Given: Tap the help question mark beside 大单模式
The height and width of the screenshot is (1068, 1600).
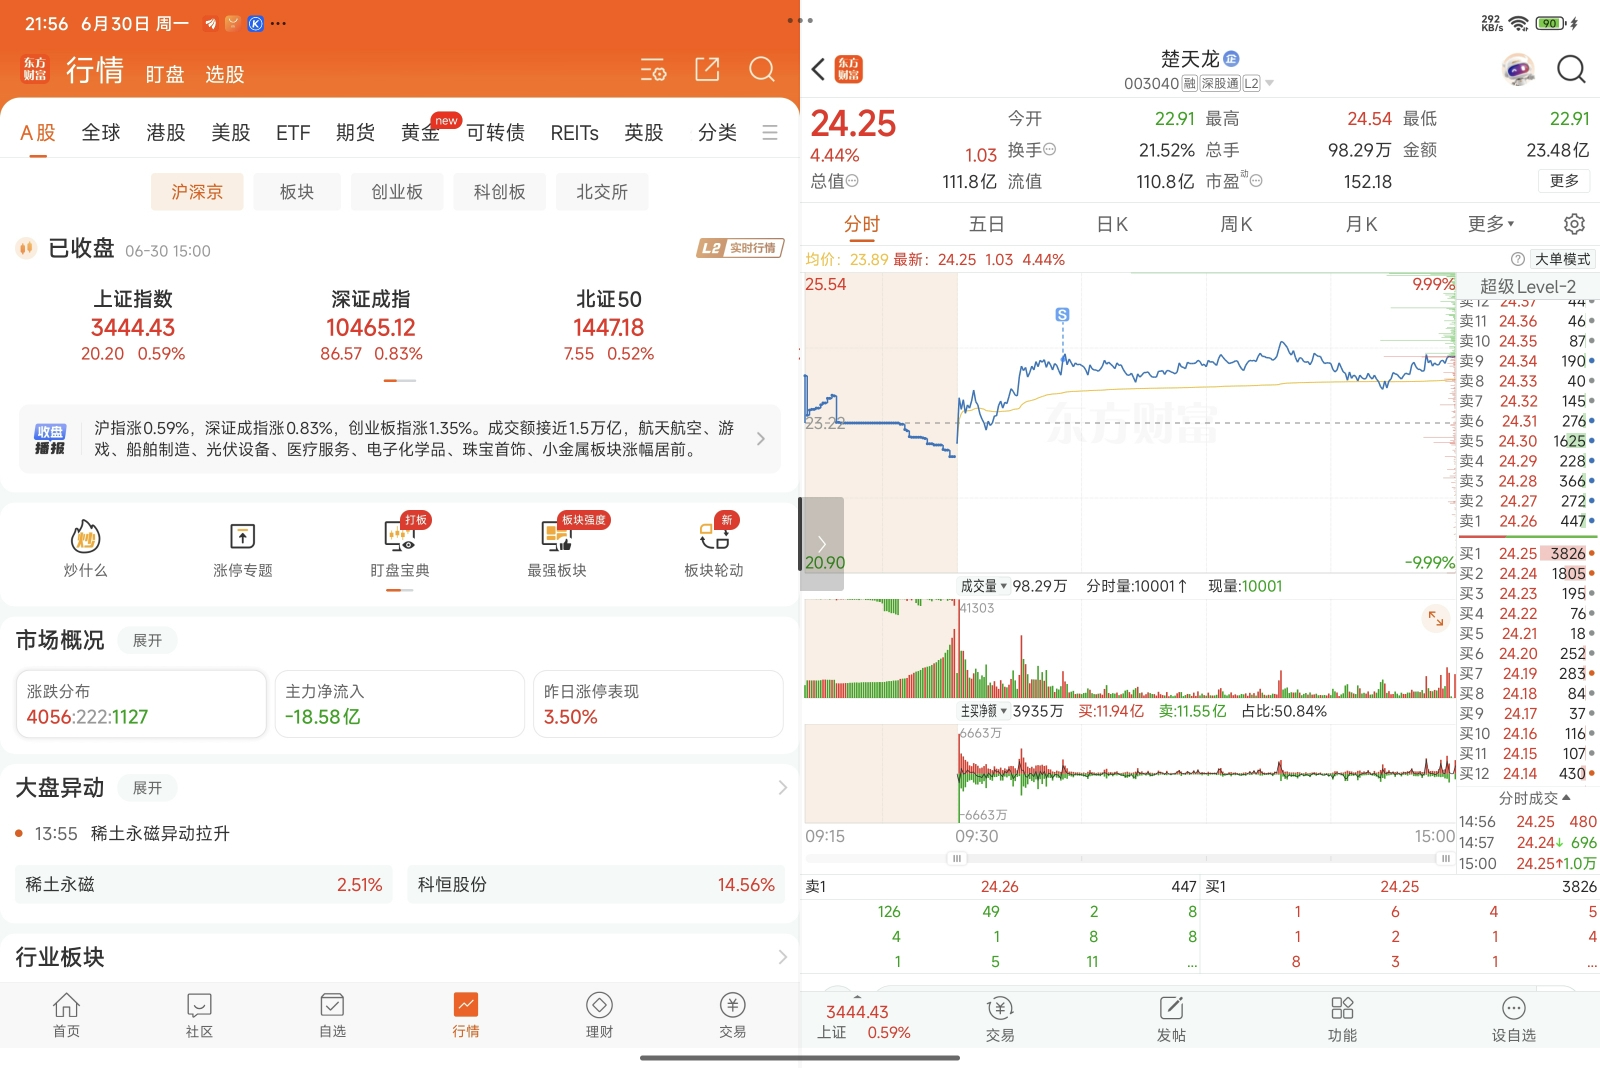Looking at the screenshot, I should pyautogui.click(x=1517, y=259).
